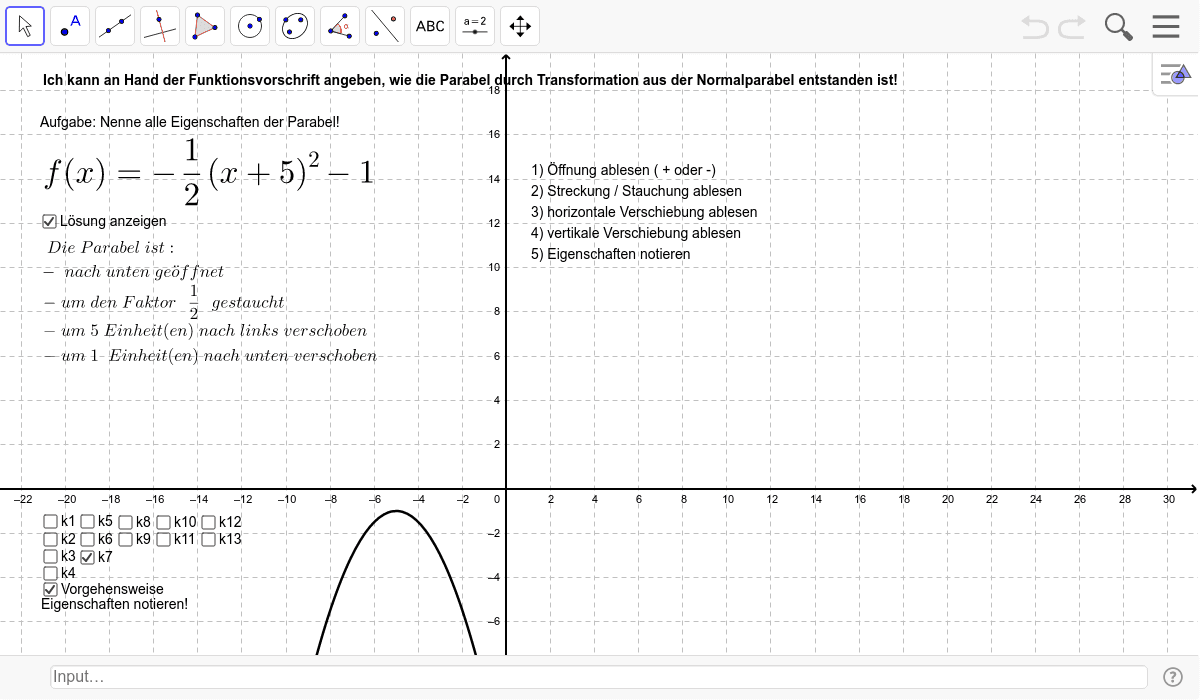Click 'Eigenschaften notieren!' text below checkboxes
1200x700 pixels.
coord(114,604)
